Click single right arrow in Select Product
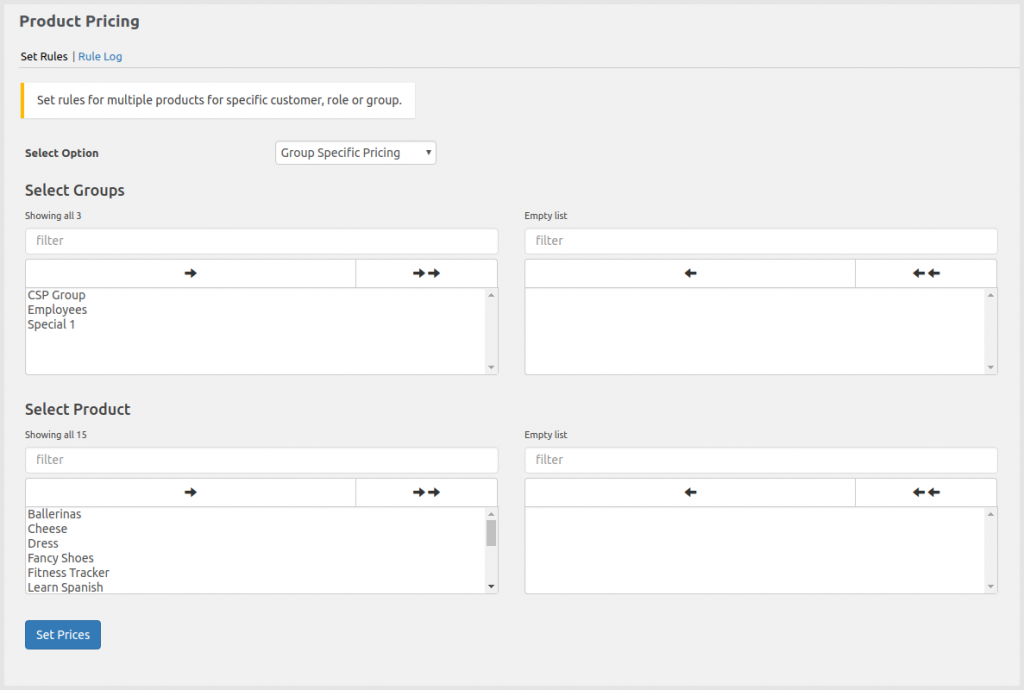Image resolution: width=1024 pixels, height=690 pixels. tap(190, 492)
